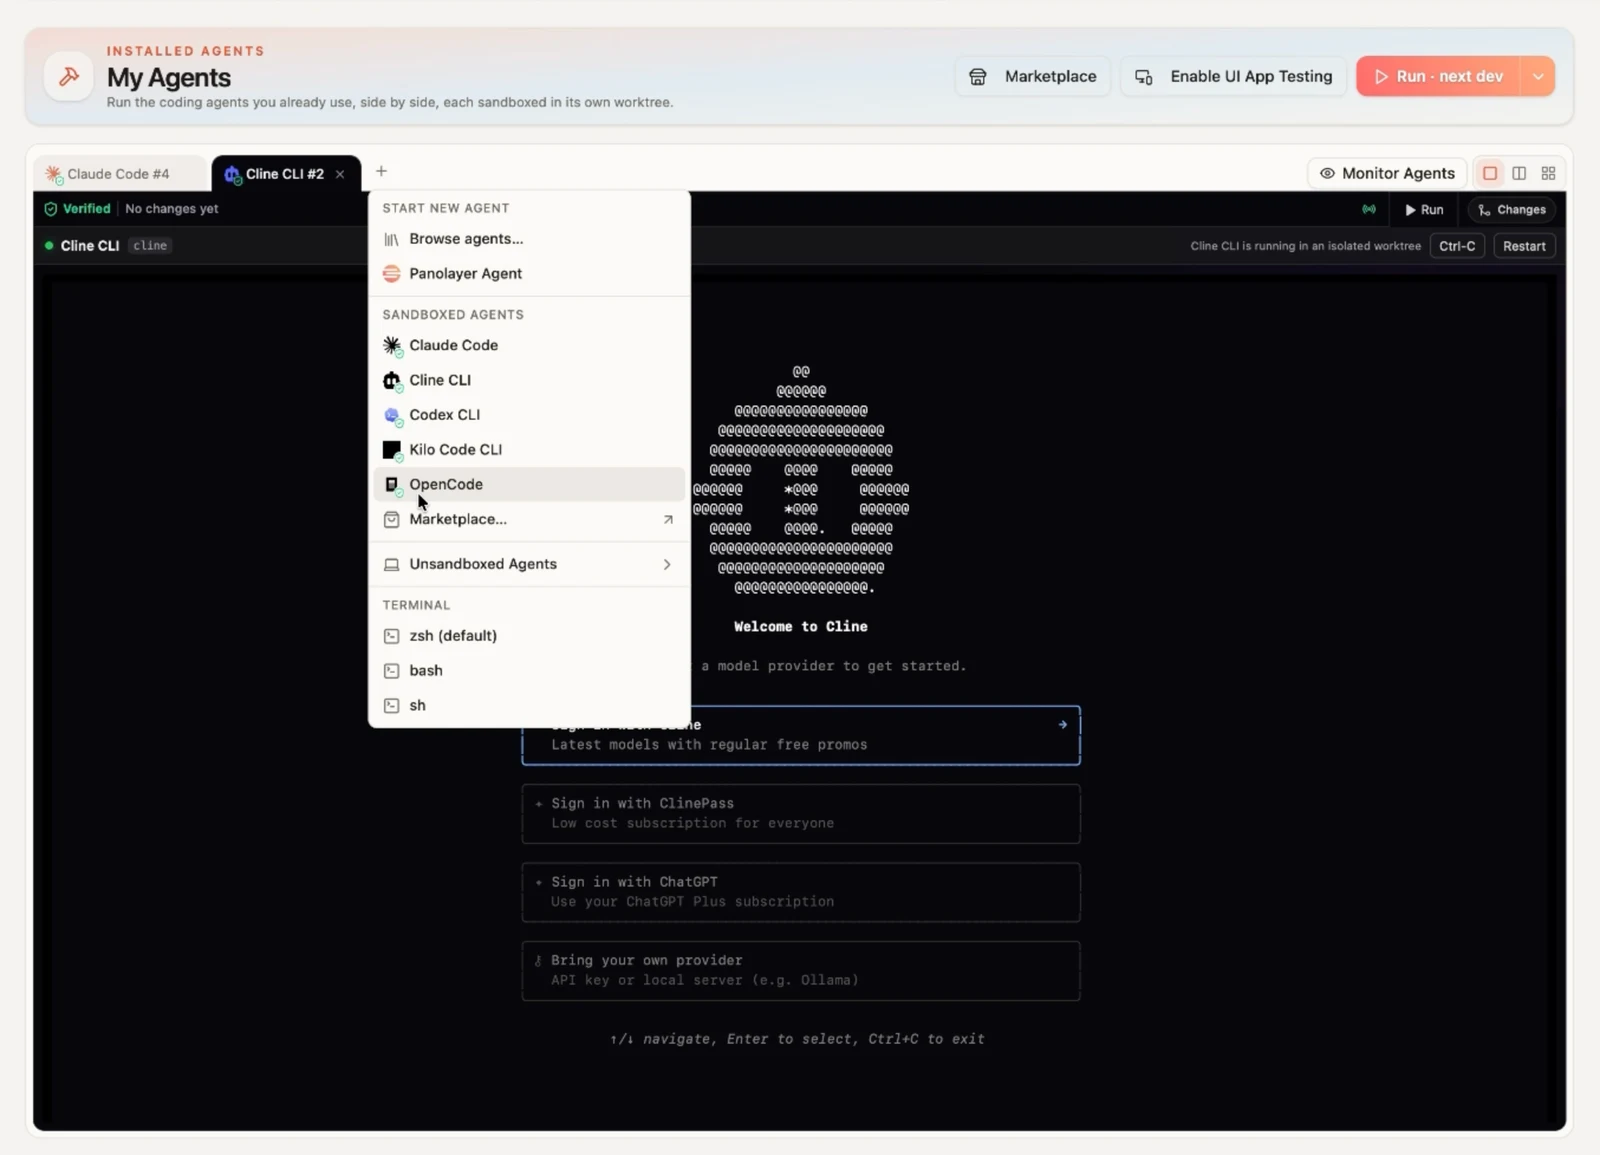1600x1155 pixels.
Task: Click the arrow in the highlighted sign-in box
Action: coord(1062,725)
